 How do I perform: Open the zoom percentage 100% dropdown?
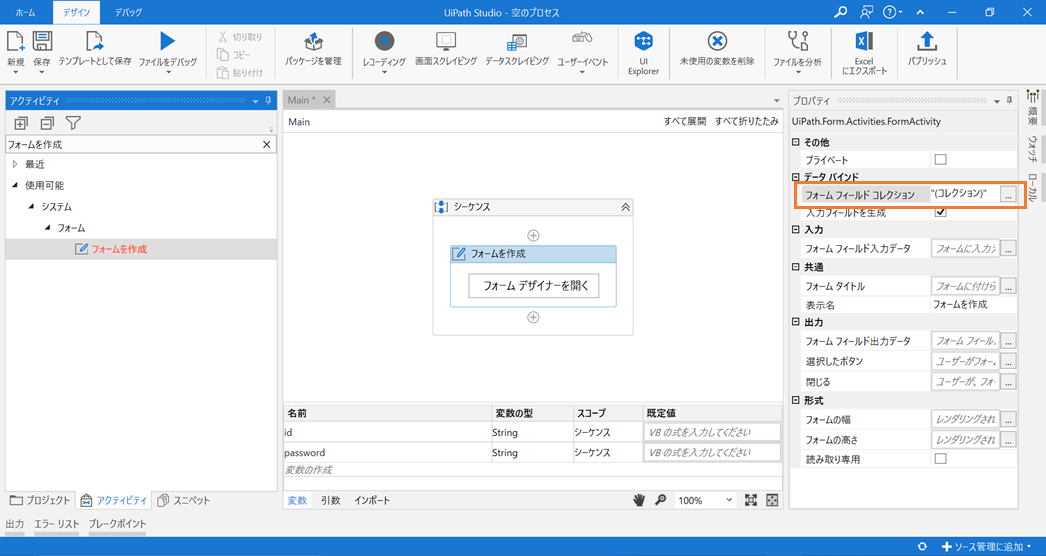pyautogui.click(x=728, y=500)
